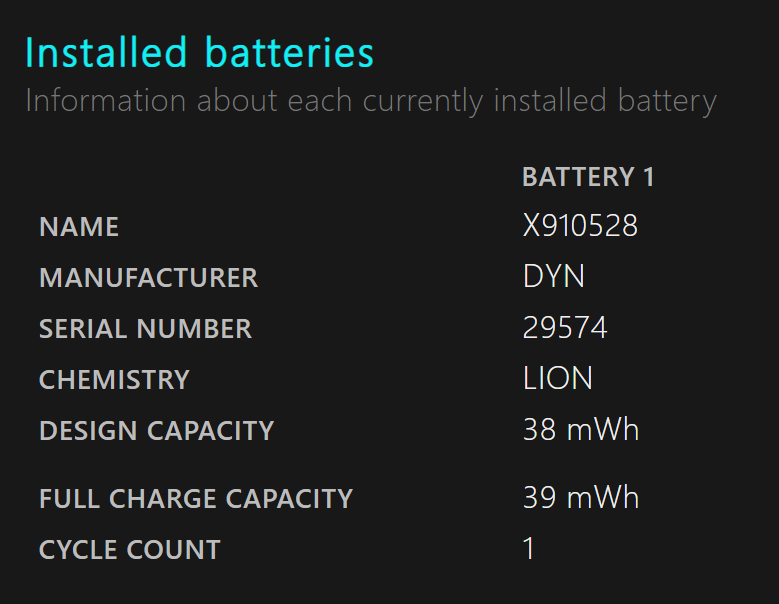This screenshot has height=604, width=779.
Task: Select the manufacturer value DYN
Action: (x=554, y=276)
